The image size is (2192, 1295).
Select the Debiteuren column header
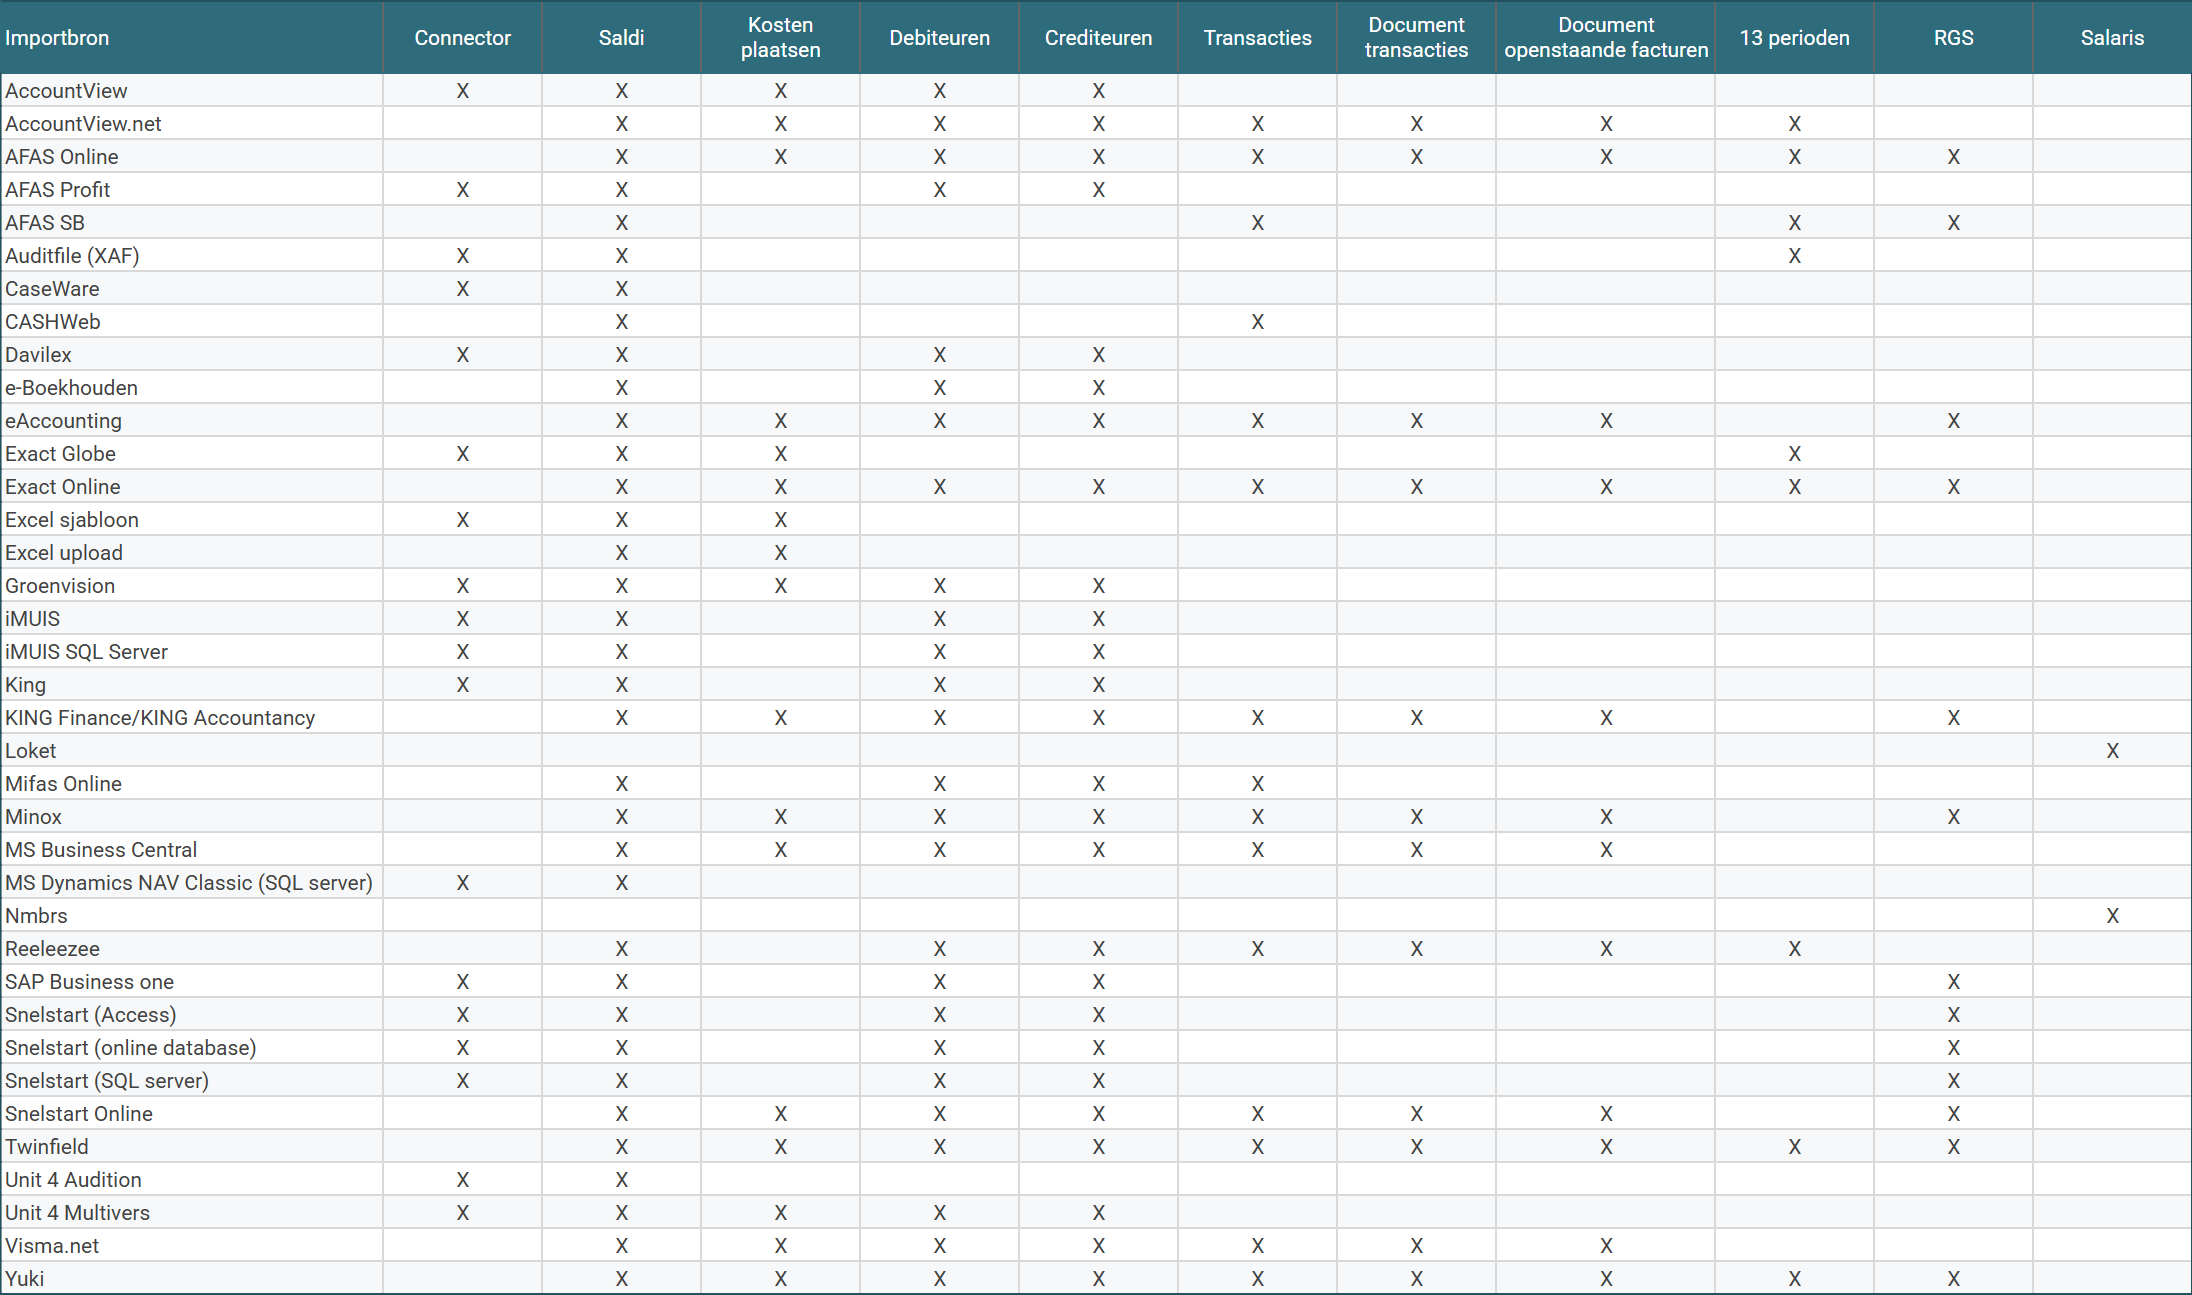(939, 38)
